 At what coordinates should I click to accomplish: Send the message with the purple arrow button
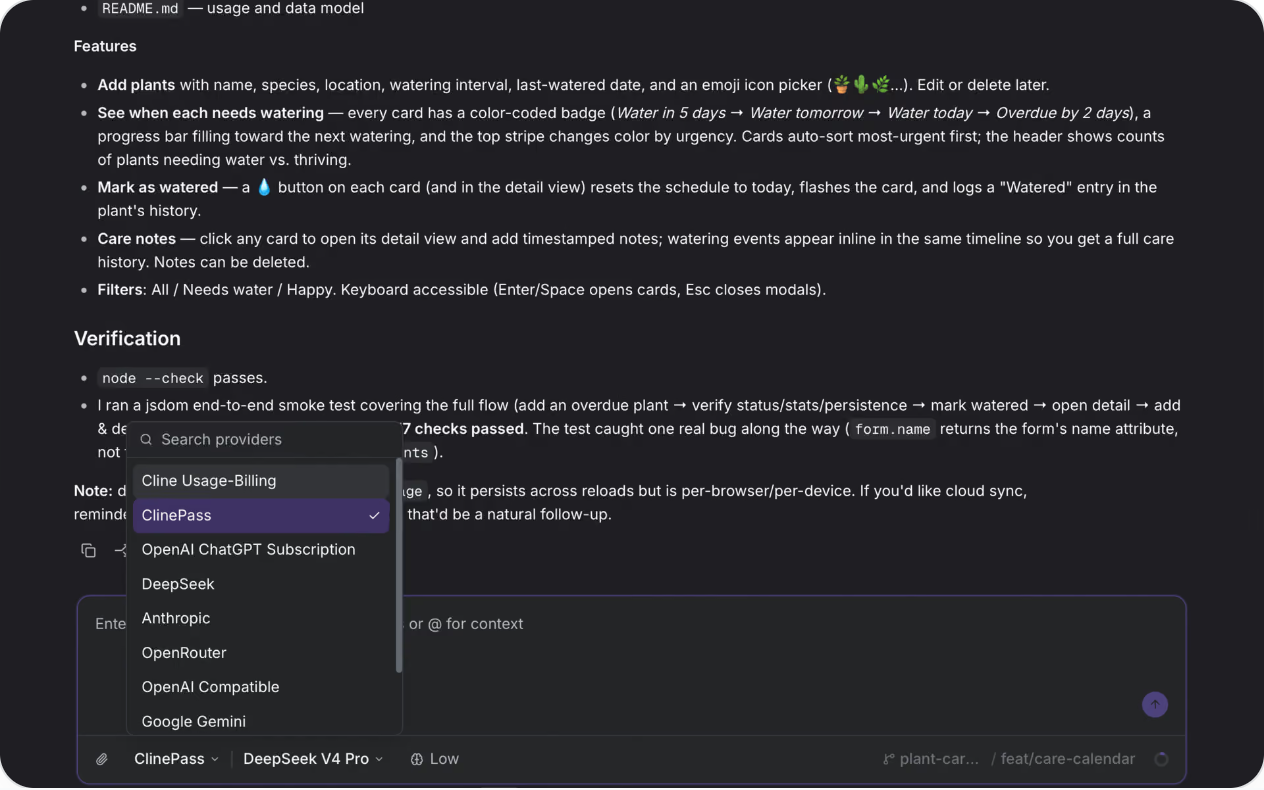click(x=1155, y=704)
